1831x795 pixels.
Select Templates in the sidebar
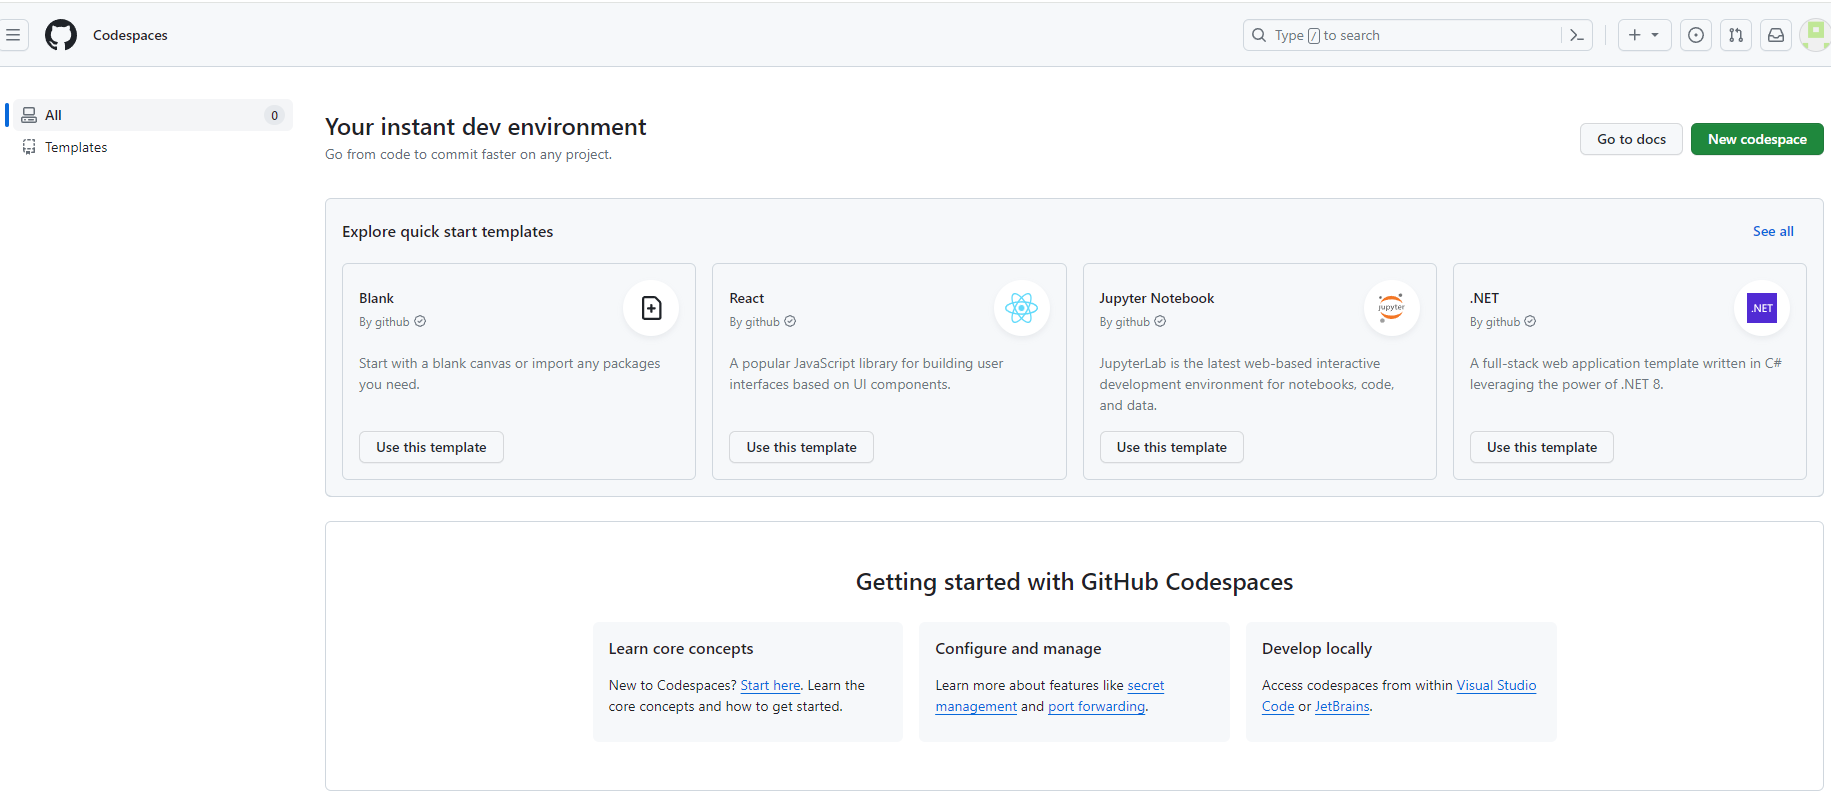[76, 147]
